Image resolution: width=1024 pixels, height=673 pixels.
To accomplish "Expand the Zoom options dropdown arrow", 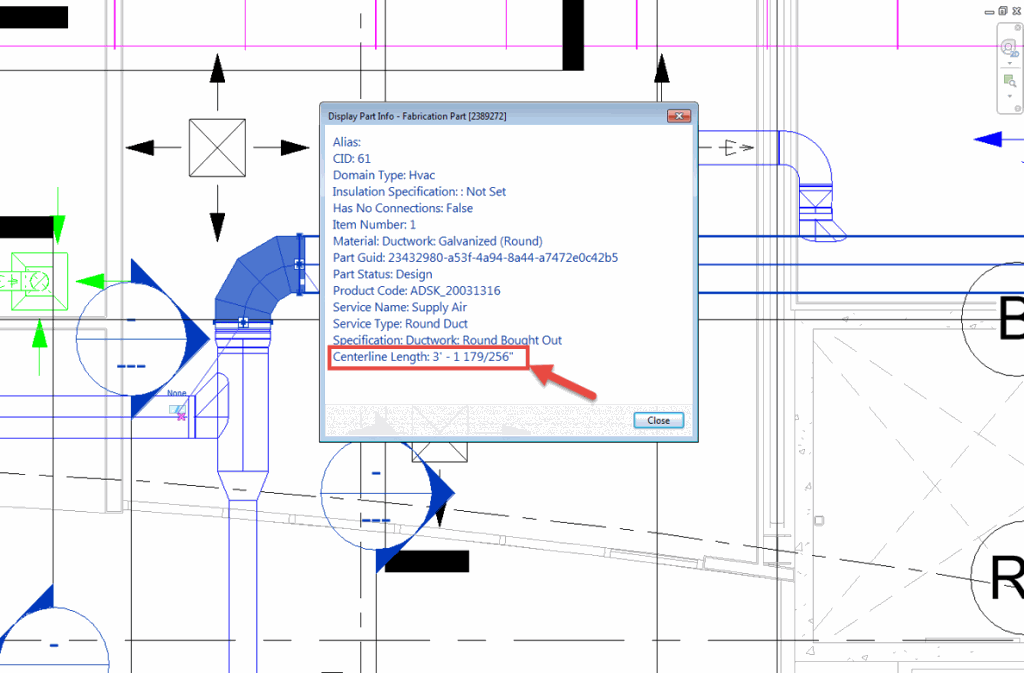I will (x=1008, y=95).
